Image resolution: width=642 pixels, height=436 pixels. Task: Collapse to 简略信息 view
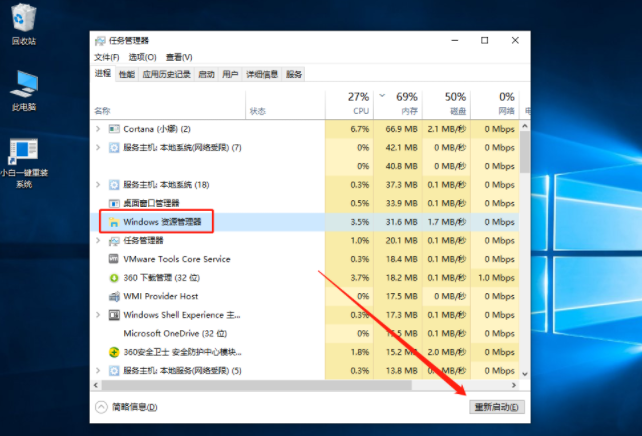point(126,407)
